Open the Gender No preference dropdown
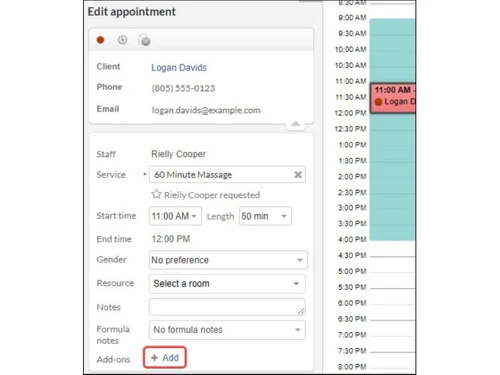This screenshot has height=375, width=500. 228,260
